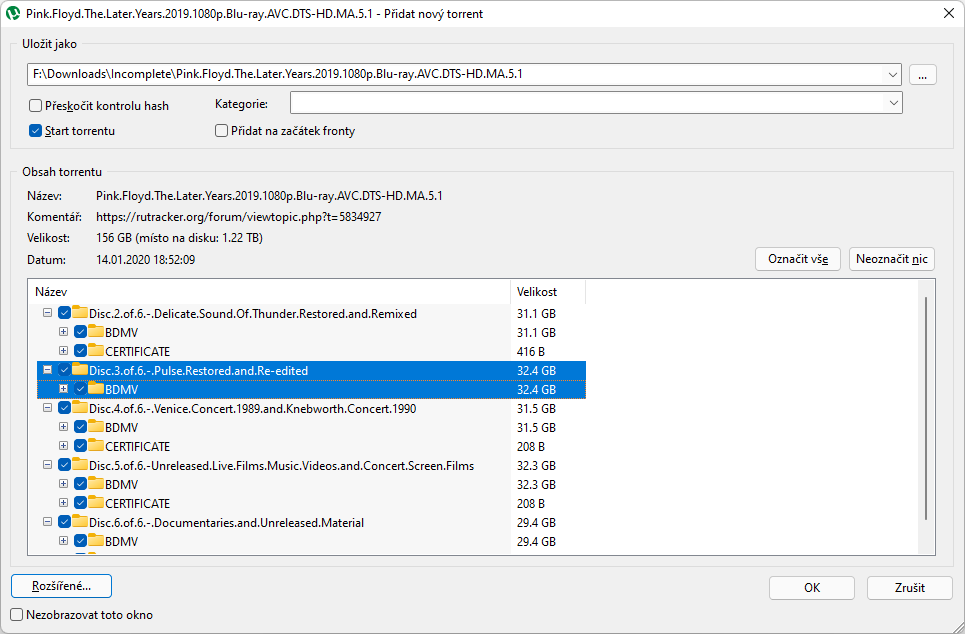This screenshot has width=966, height=634.
Task: Collapse Disc.6.of.6 Documentaries node
Action: tap(47, 521)
